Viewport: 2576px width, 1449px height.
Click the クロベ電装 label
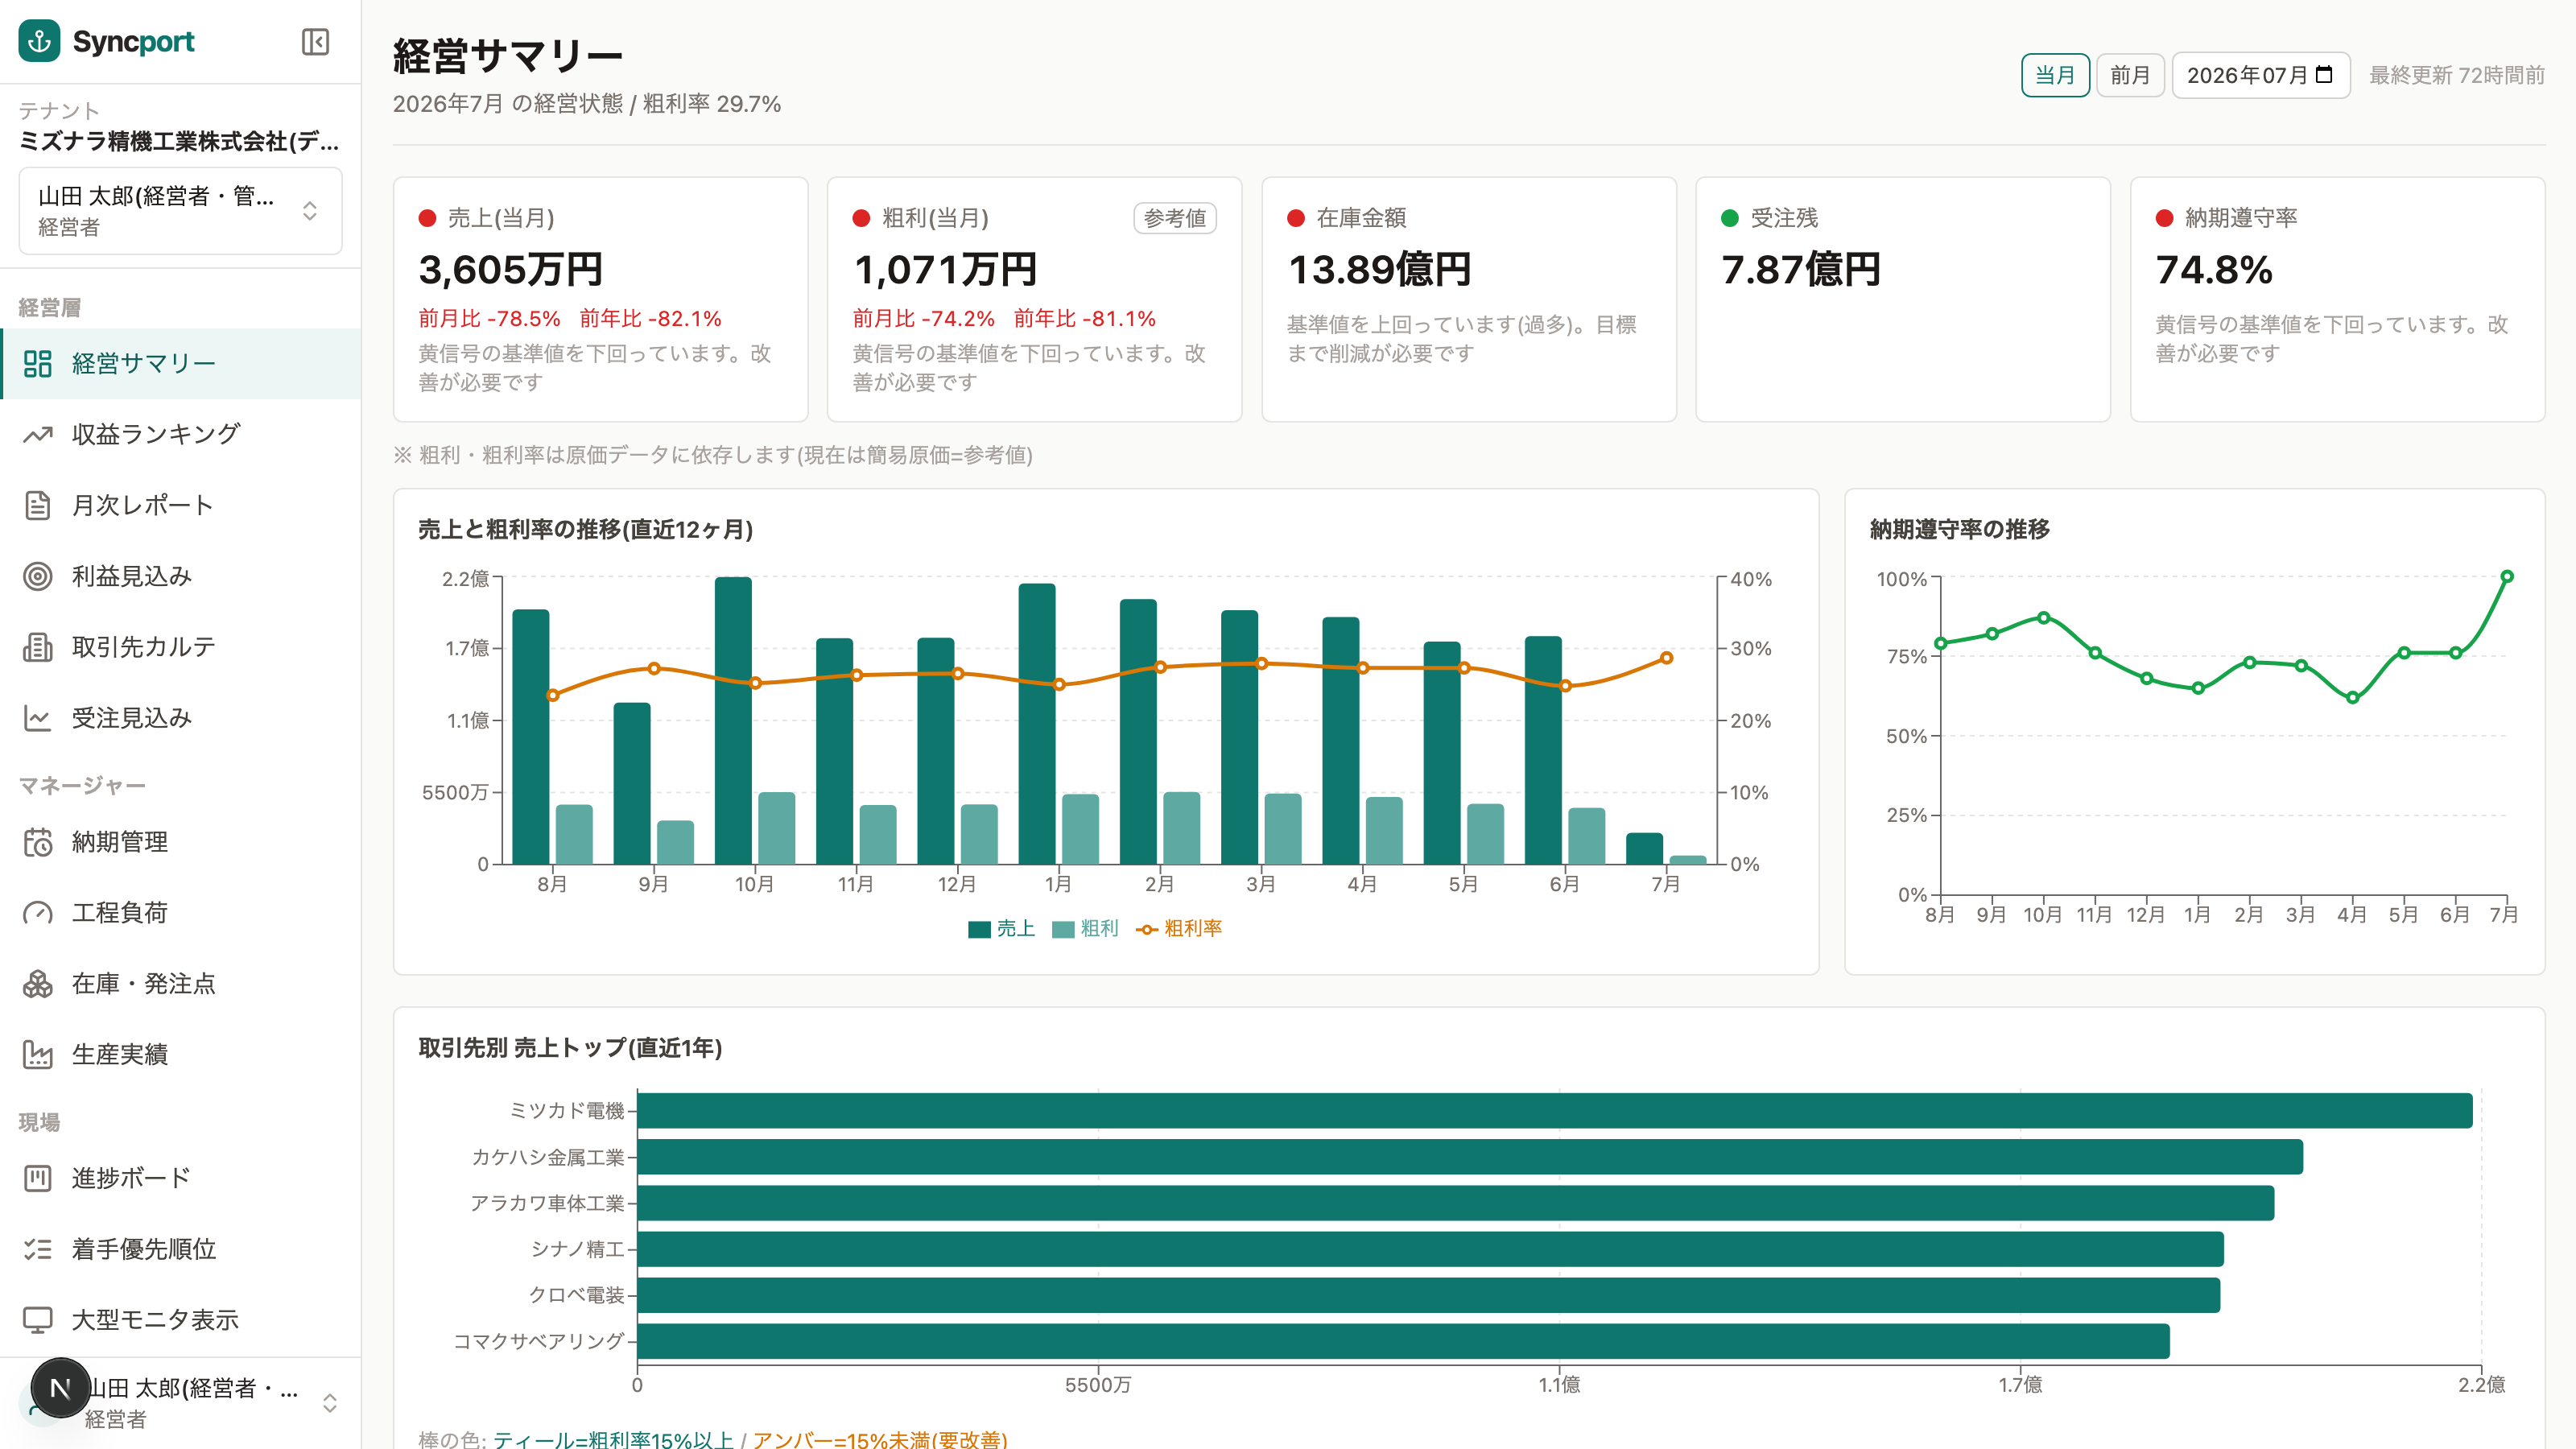click(x=576, y=1295)
